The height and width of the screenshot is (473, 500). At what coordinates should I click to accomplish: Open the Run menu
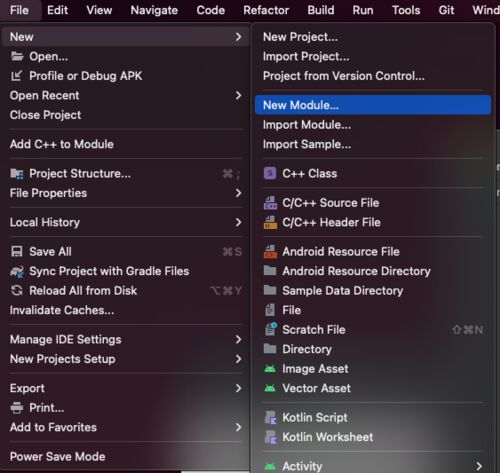[363, 10]
